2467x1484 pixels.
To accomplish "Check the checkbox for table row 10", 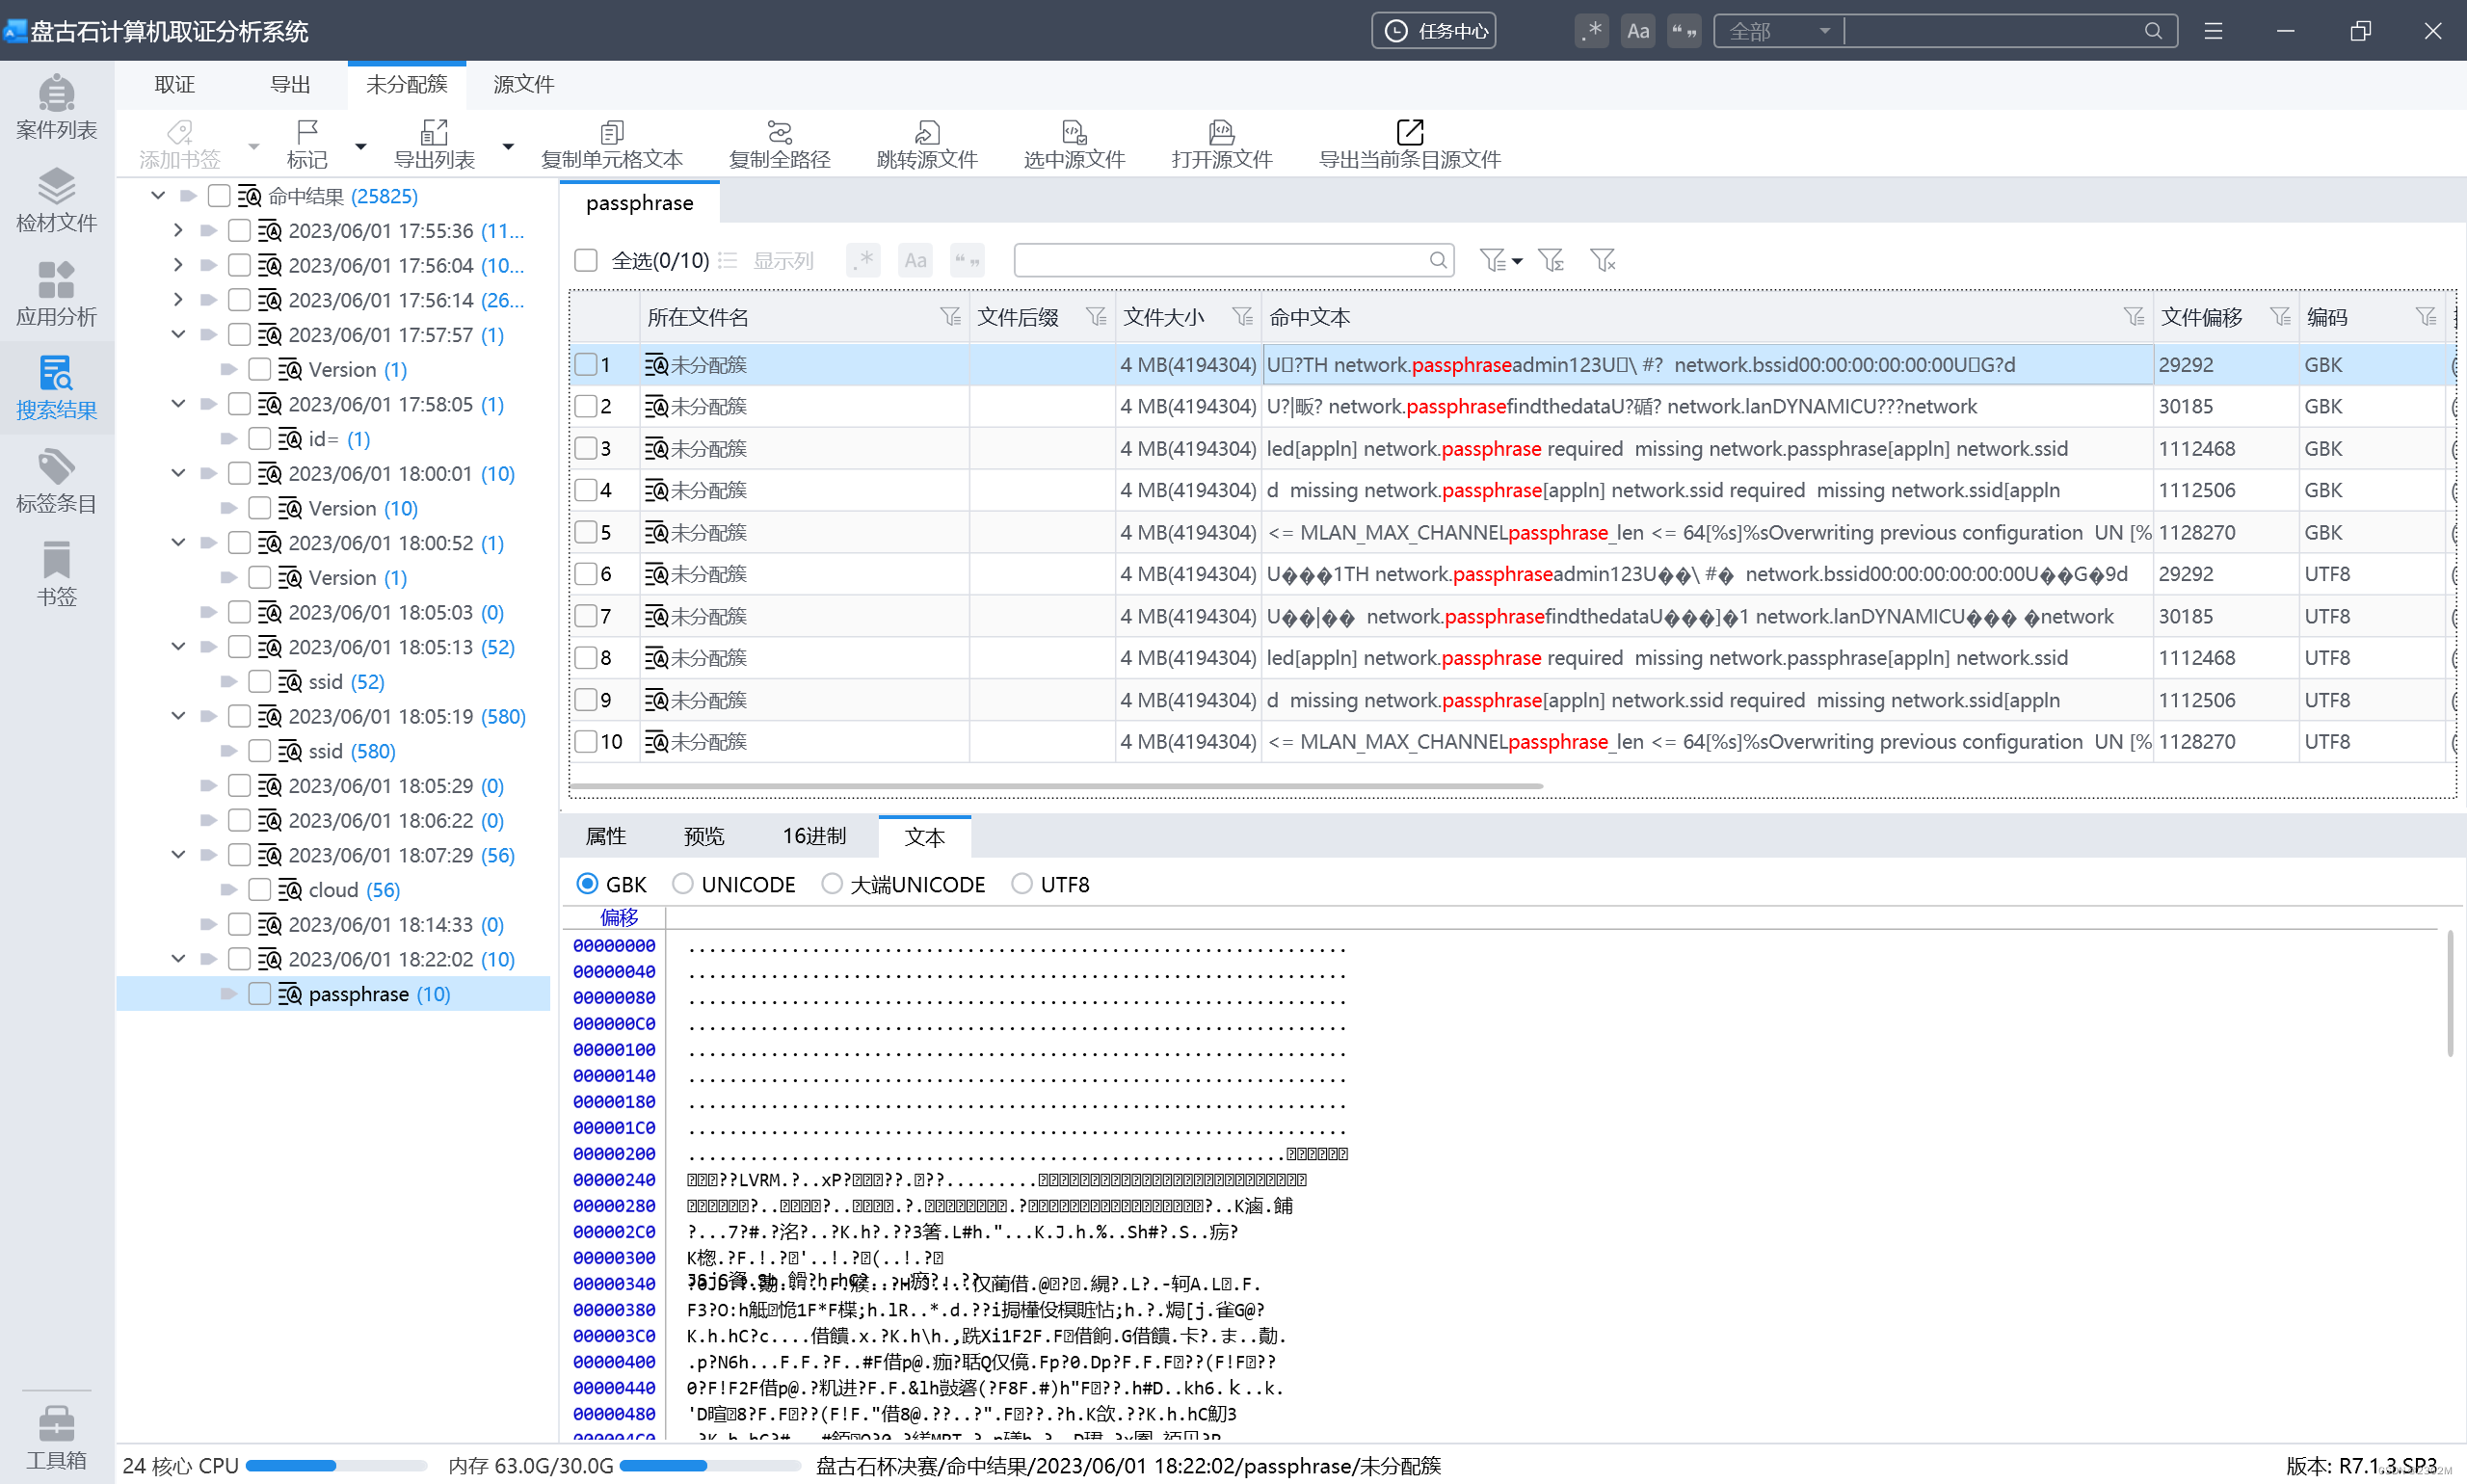I will pyautogui.click(x=586, y=742).
